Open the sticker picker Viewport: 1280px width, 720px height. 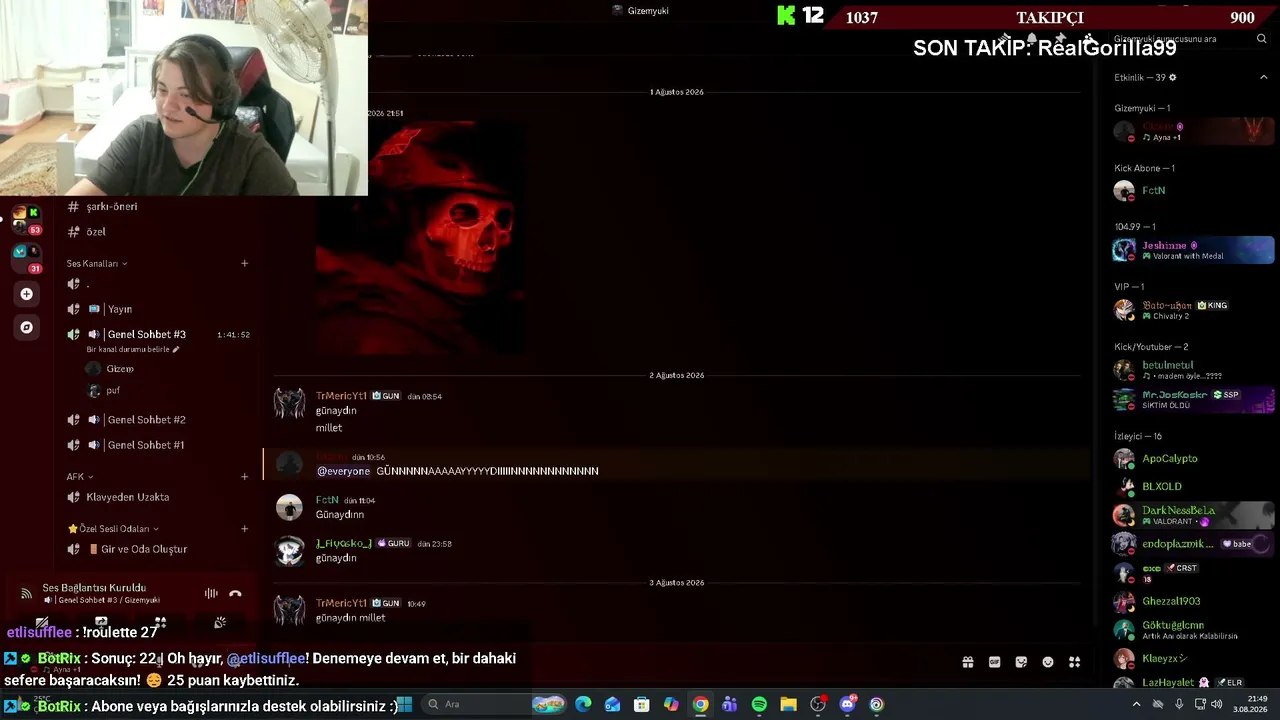(x=1021, y=662)
